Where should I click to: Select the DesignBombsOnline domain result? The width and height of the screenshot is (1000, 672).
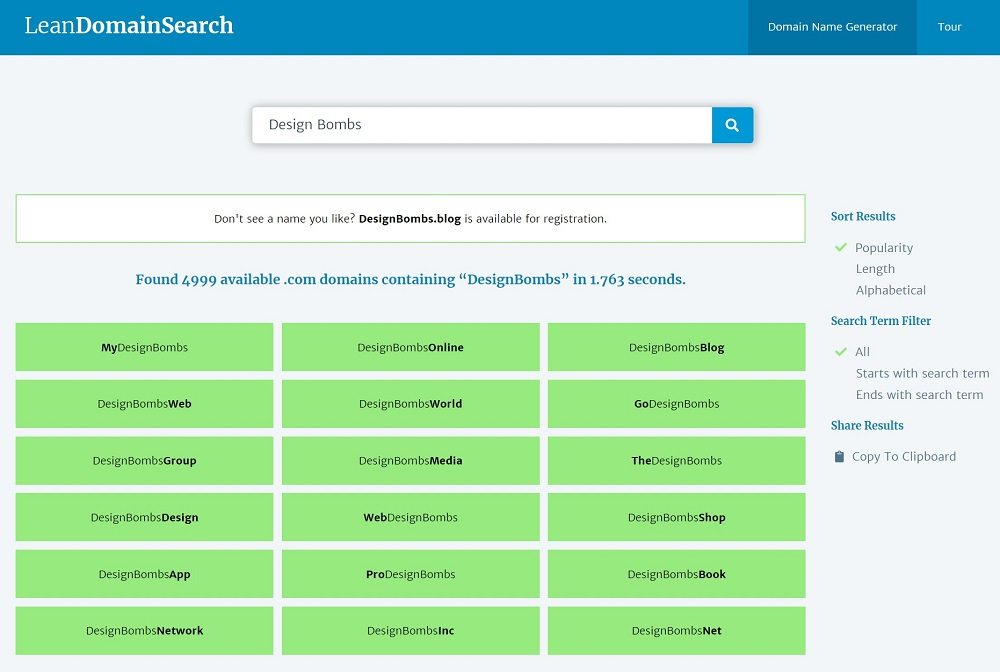pyautogui.click(x=410, y=348)
